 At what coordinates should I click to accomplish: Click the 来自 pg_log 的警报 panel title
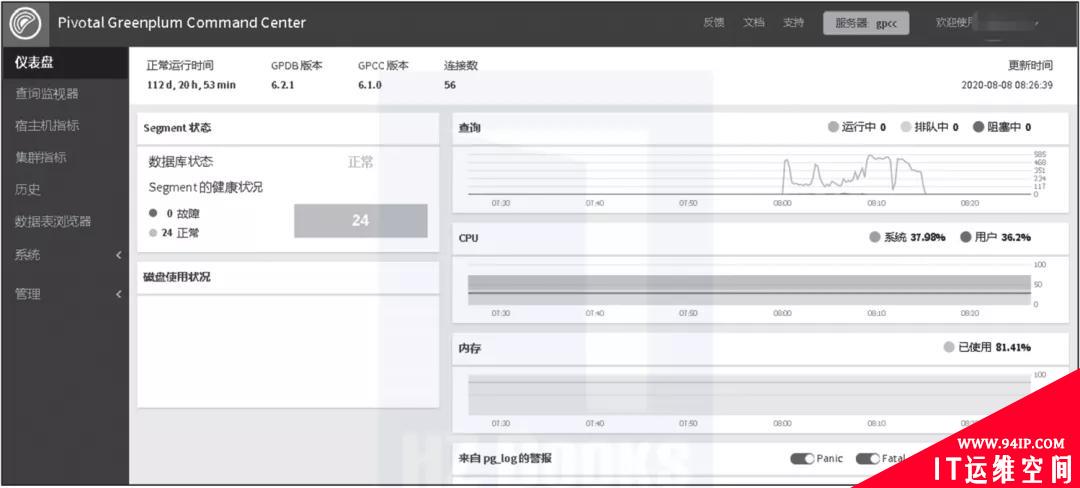click(x=505, y=458)
